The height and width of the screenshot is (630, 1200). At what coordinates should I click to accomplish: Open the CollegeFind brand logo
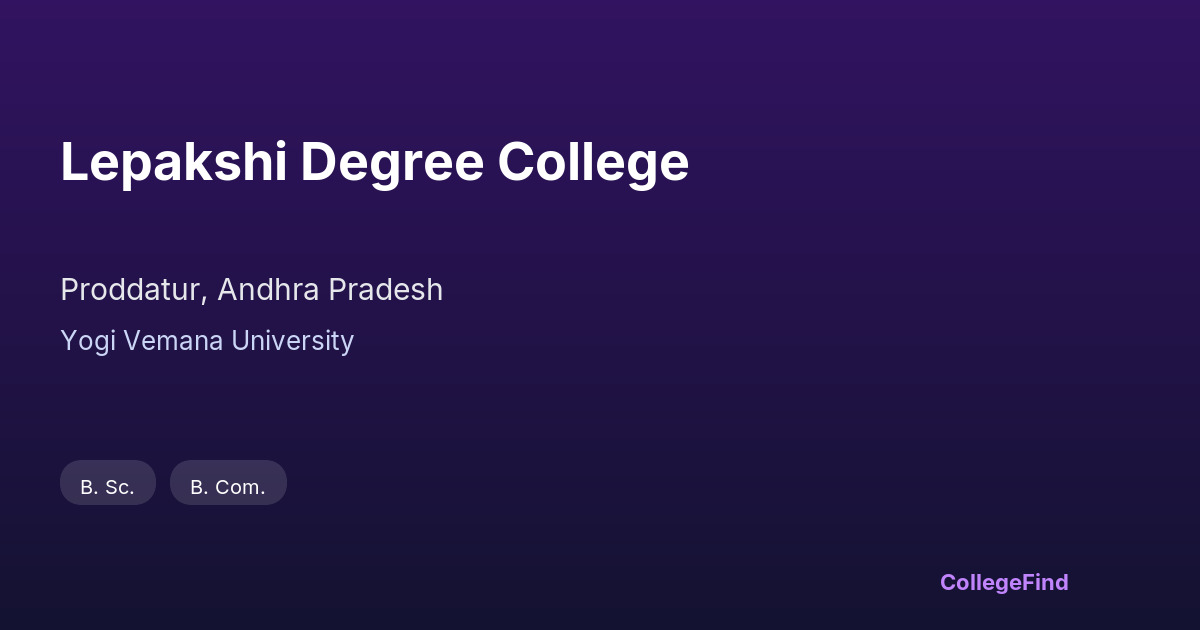[x=1004, y=582]
